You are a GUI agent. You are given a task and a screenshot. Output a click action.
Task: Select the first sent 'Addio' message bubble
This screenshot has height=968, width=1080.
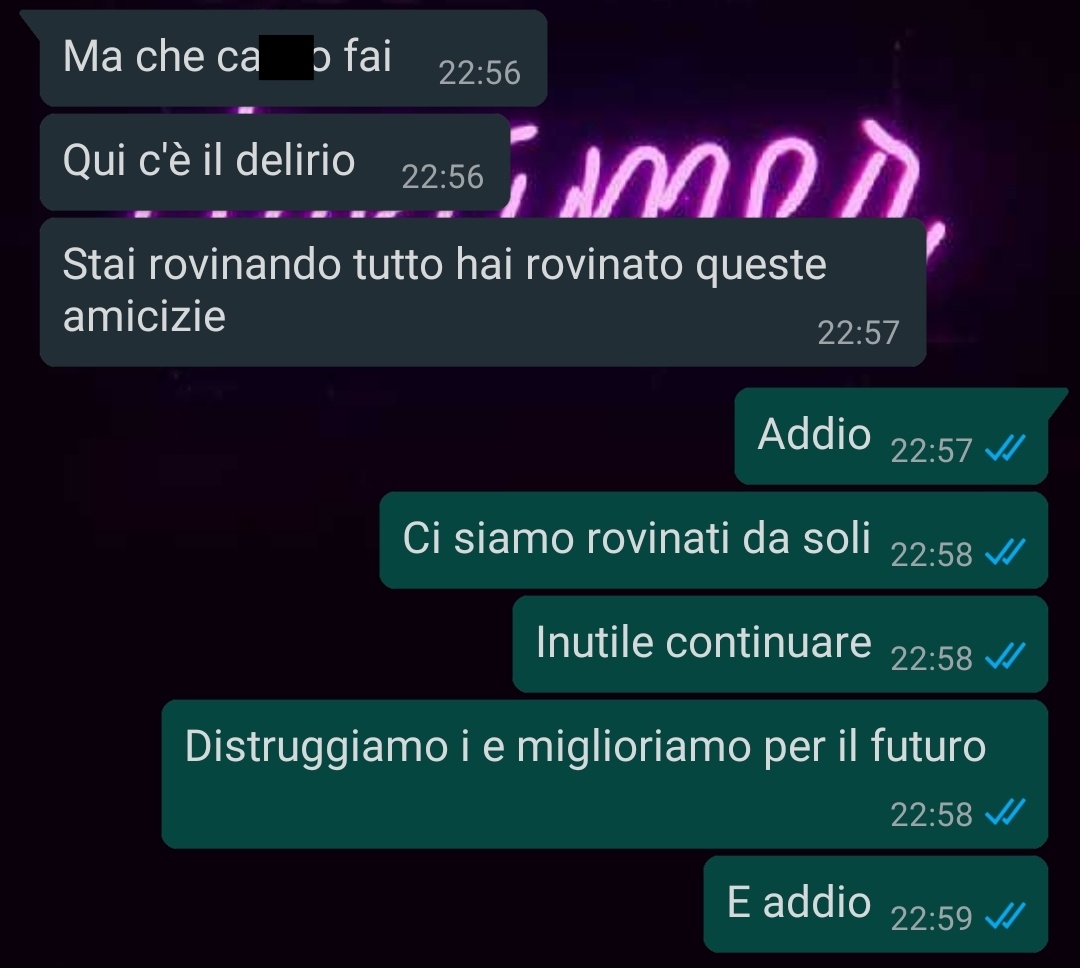click(891, 436)
